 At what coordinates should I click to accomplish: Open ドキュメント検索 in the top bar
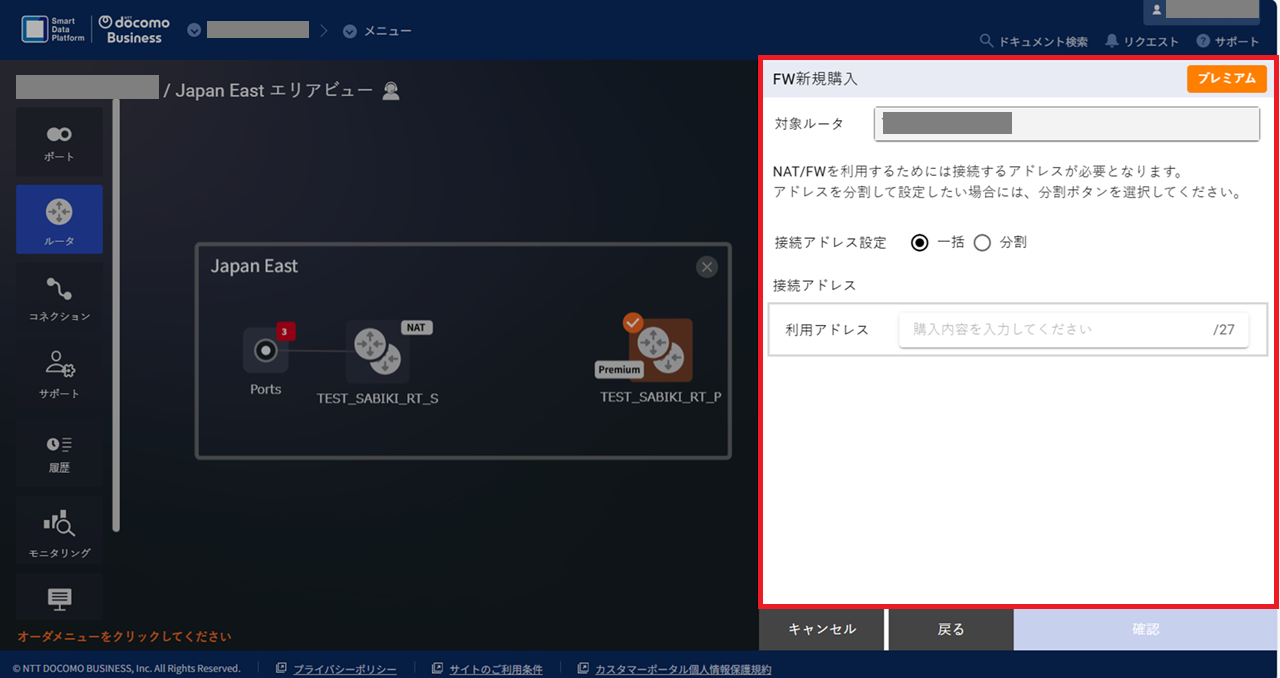coord(1034,42)
